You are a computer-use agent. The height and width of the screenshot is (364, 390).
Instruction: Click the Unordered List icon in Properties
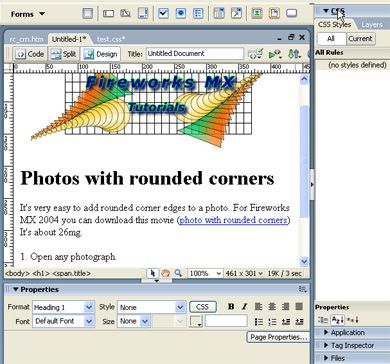click(x=259, y=322)
